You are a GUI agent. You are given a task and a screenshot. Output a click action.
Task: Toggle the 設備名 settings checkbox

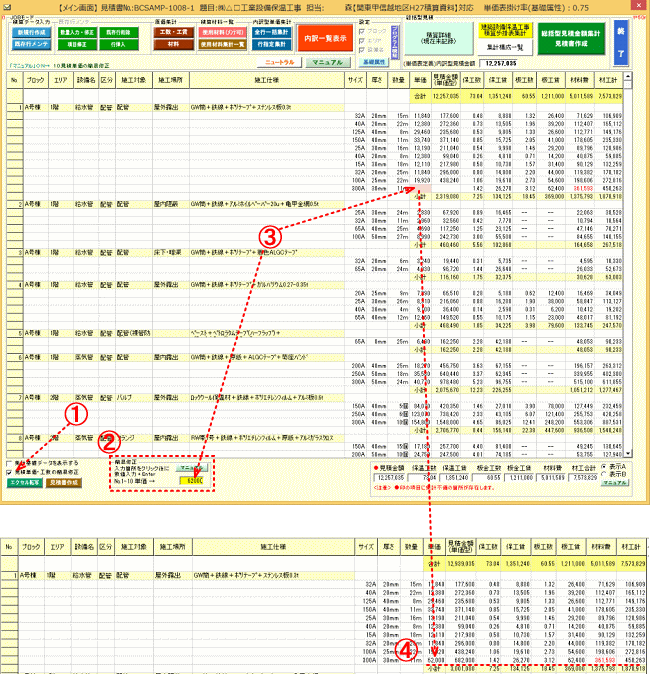(x=362, y=50)
